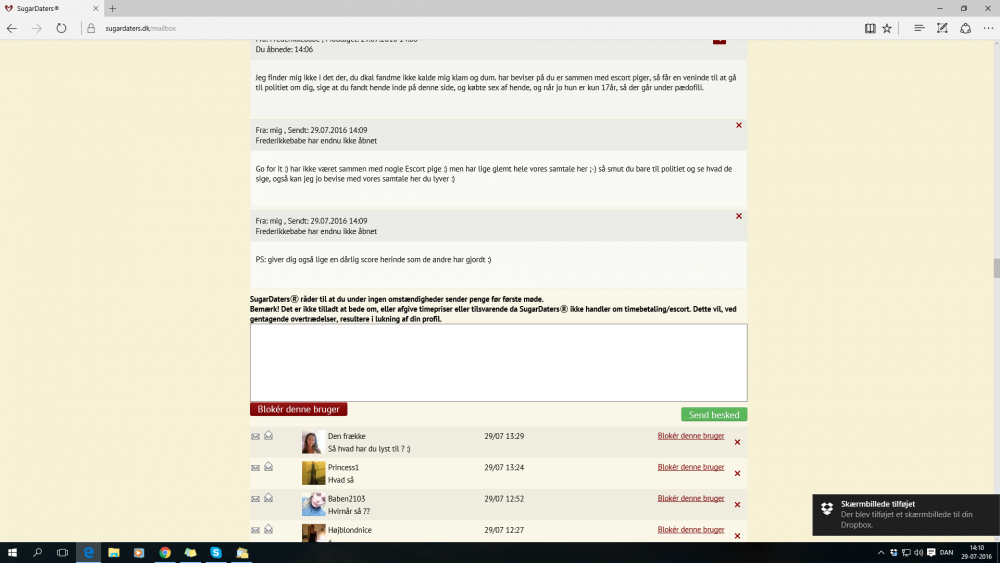The image size is (1000, 563).
Task: Select the SugarDaters browser tab
Action: coord(51,8)
